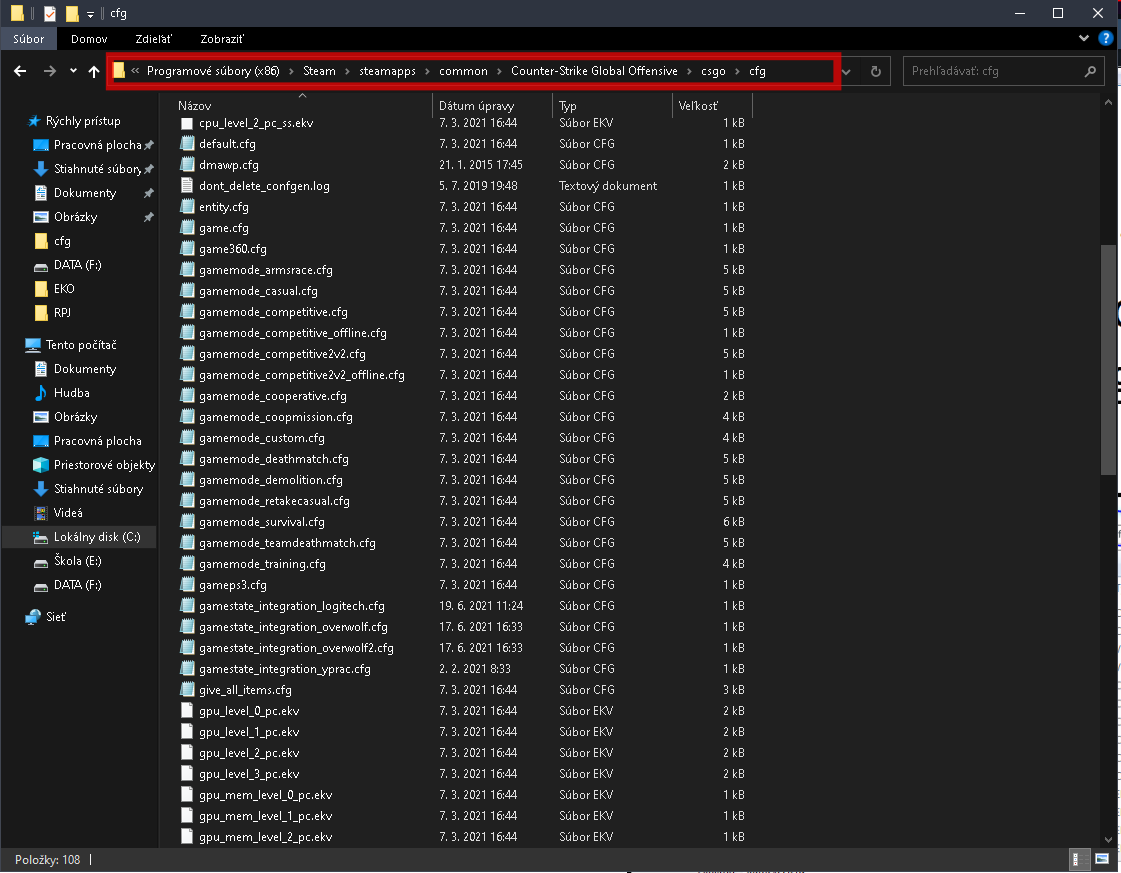The image size is (1121, 873).
Task: Open Videá folder in the sidebar
Action: [68, 513]
